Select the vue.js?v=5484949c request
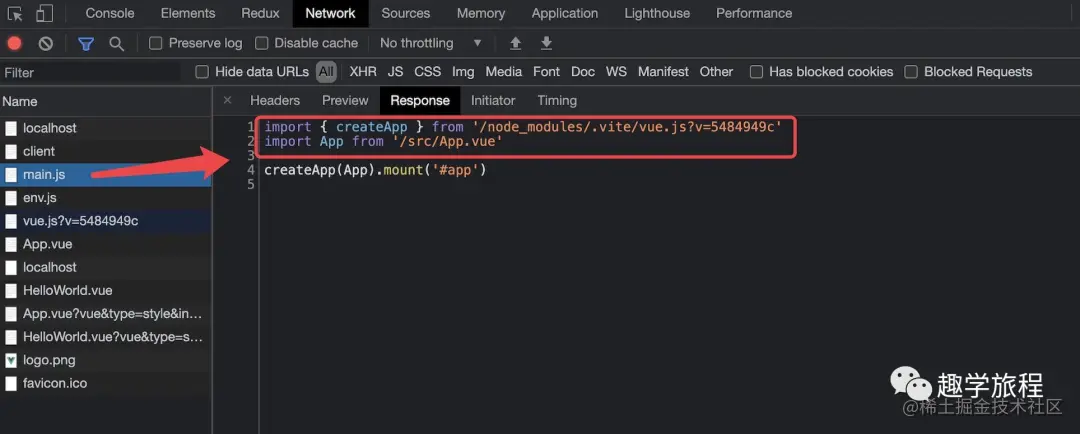The width and height of the screenshot is (1080, 434). 105,221
